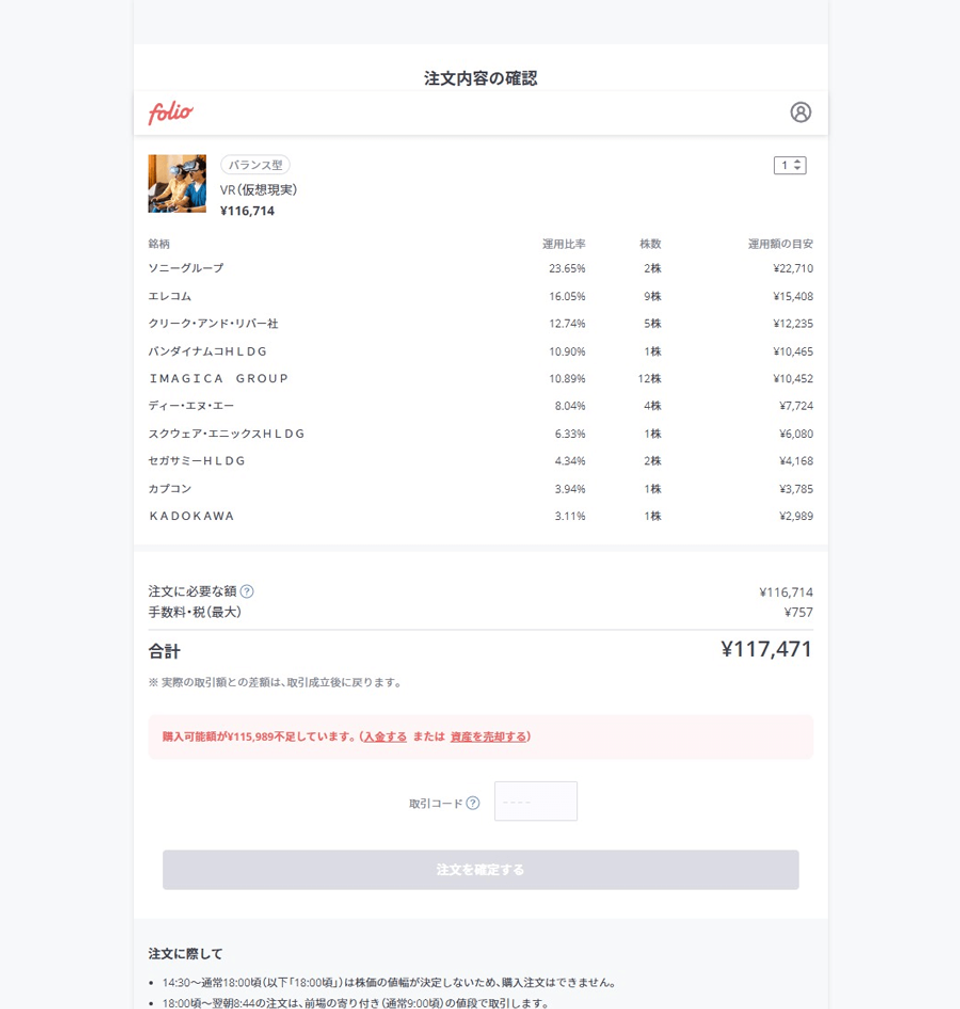This screenshot has width=960, height=1009.
Task: Click the folio logo
Action: tap(171, 113)
